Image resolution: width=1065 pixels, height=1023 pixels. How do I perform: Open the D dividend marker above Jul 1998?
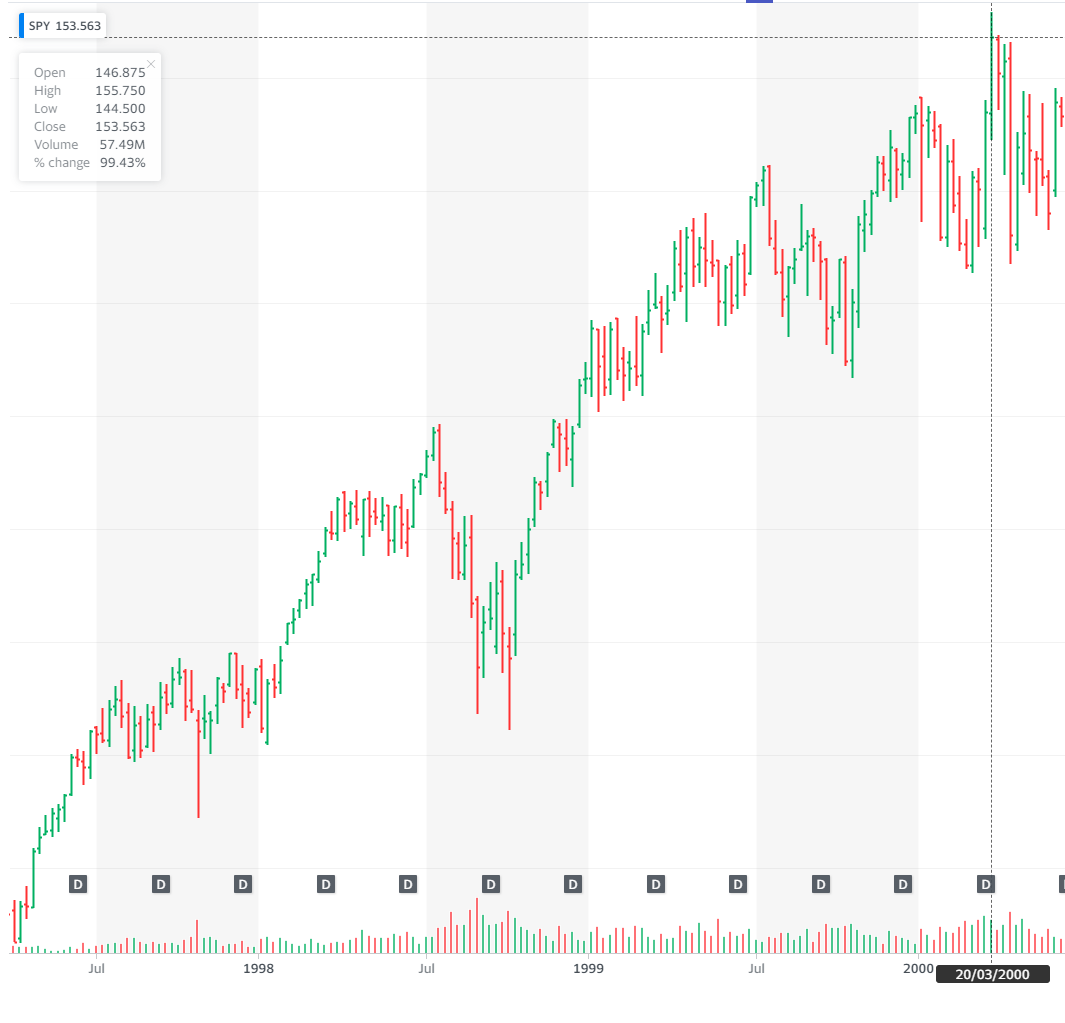coord(407,884)
